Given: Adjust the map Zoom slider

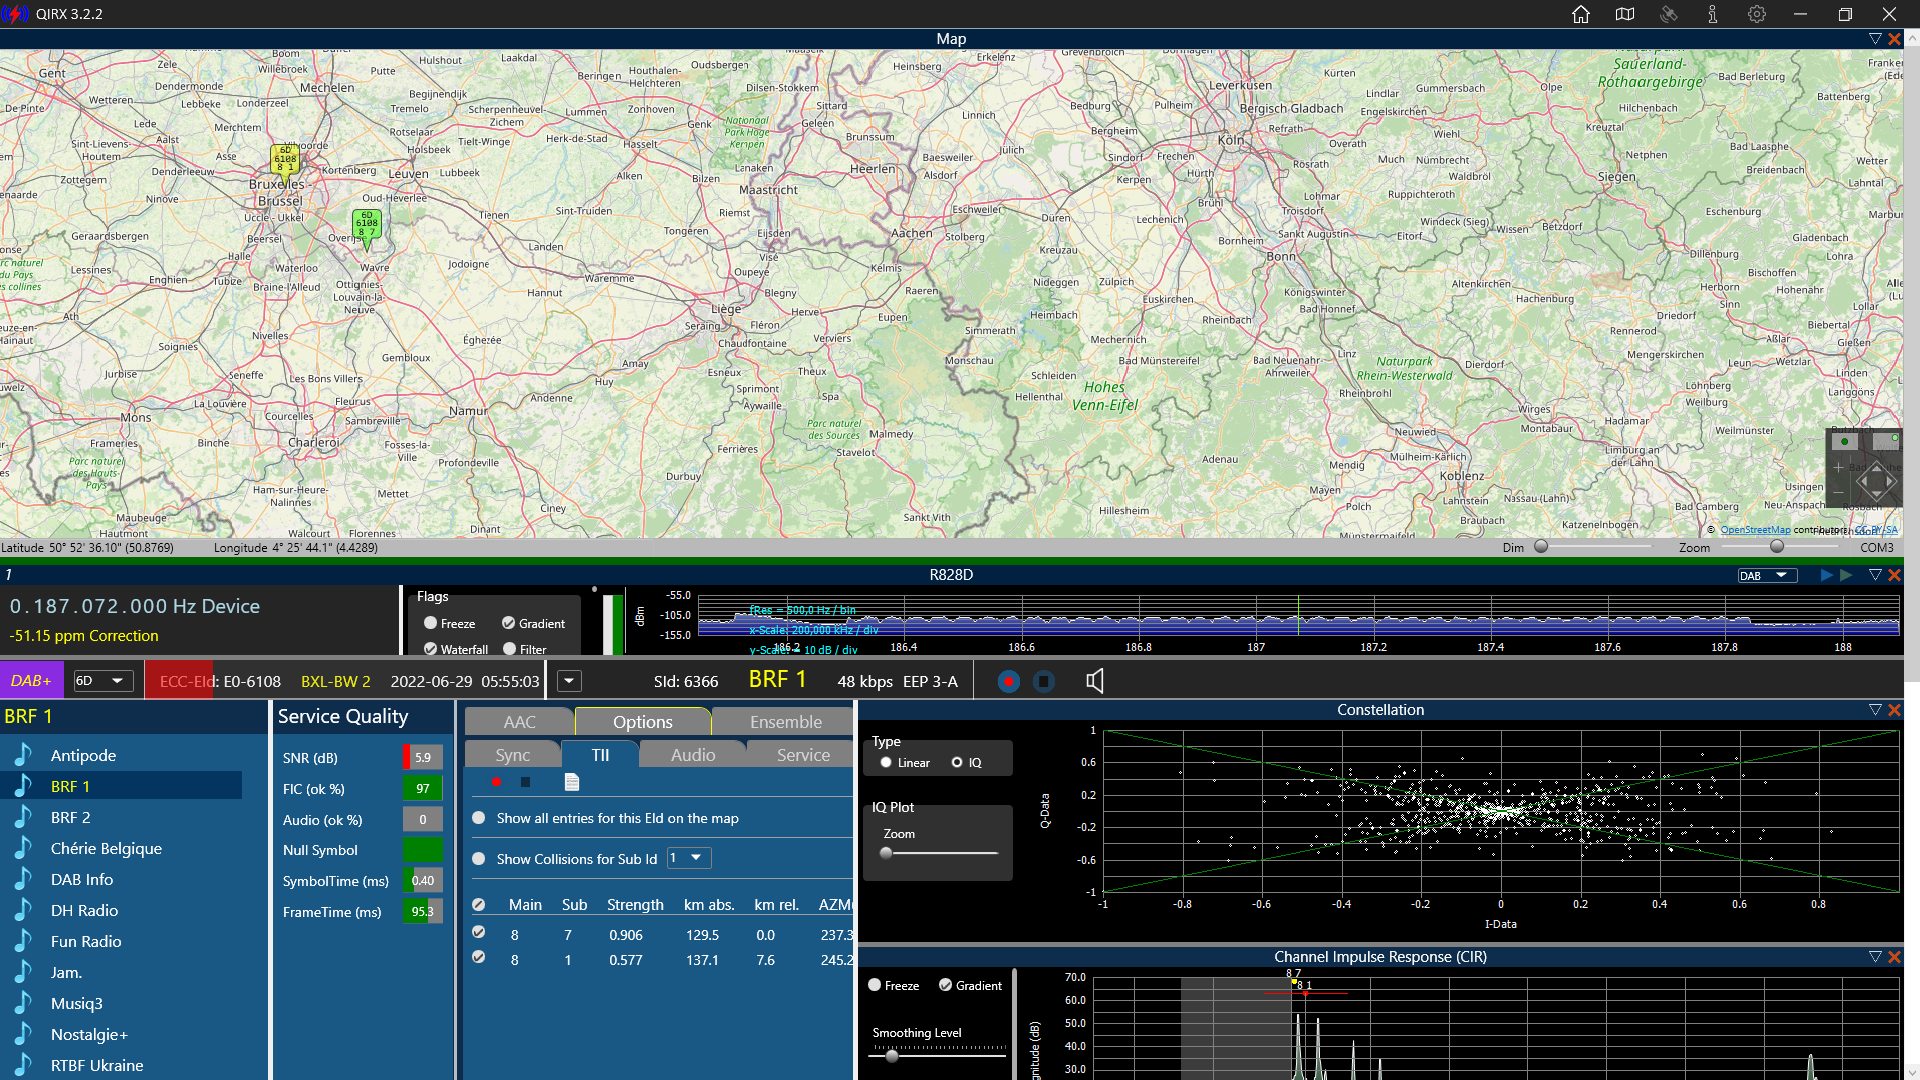Looking at the screenshot, I should [x=1776, y=547].
